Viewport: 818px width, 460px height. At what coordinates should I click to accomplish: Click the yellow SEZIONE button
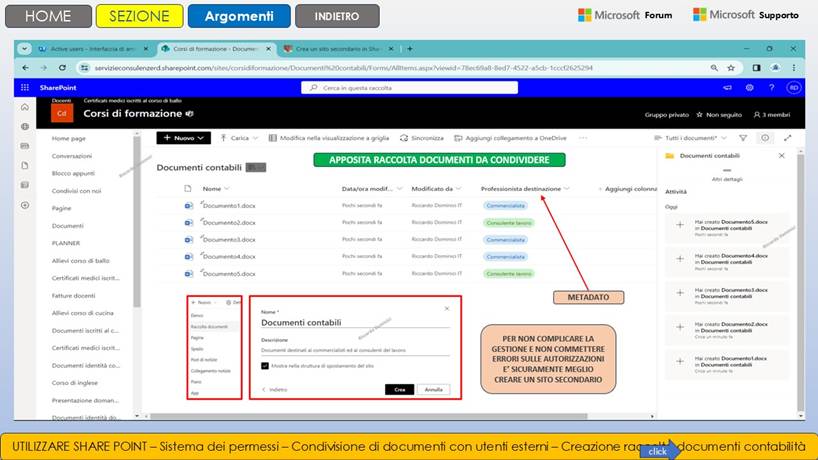139,16
